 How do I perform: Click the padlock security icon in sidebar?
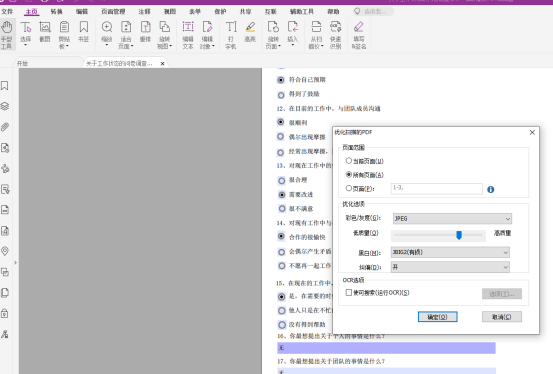[x=5, y=313]
